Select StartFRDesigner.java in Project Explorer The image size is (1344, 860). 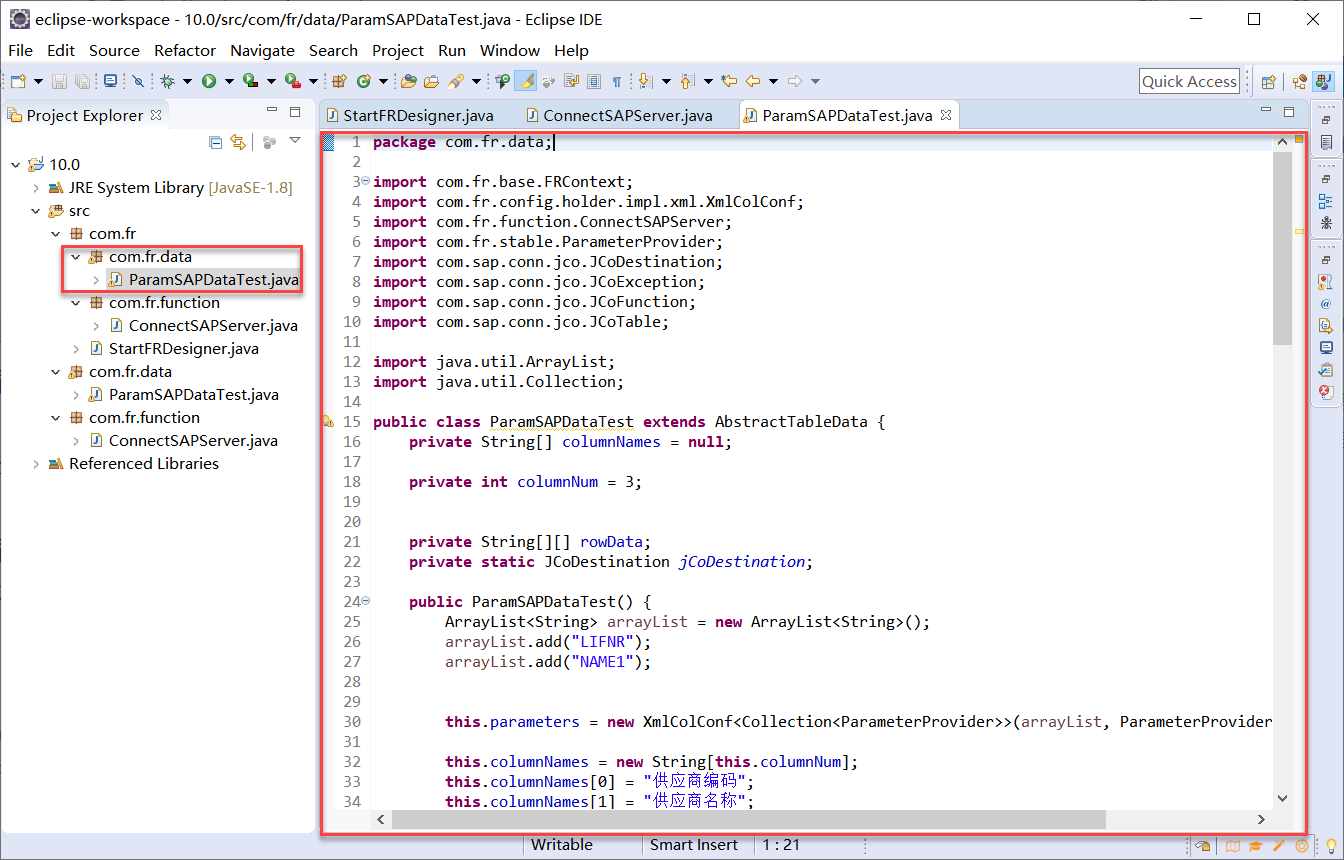(183, 349)
